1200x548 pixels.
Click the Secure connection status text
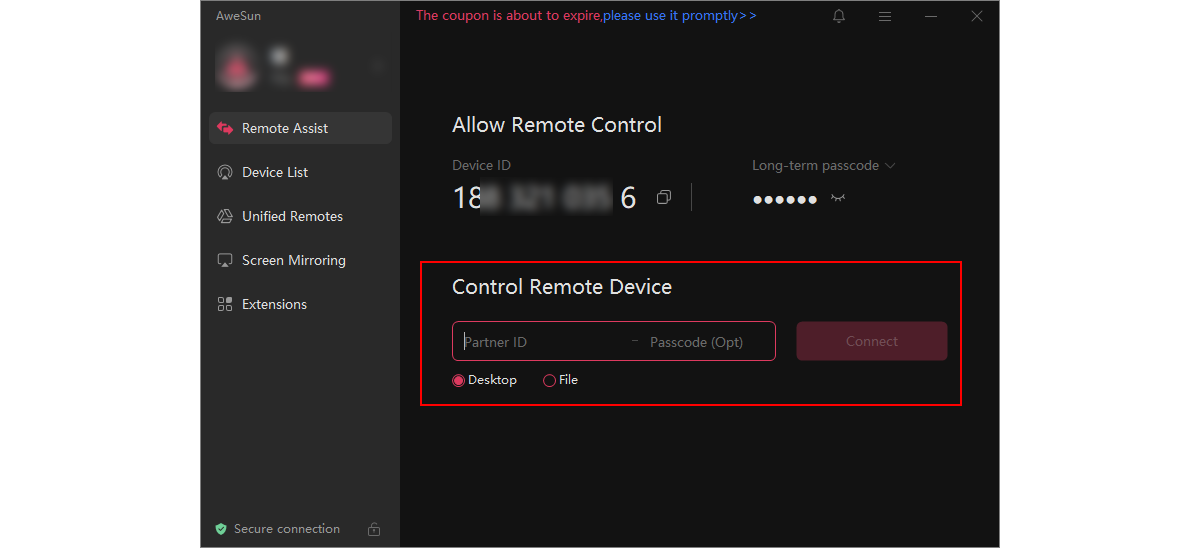[287, 529]
